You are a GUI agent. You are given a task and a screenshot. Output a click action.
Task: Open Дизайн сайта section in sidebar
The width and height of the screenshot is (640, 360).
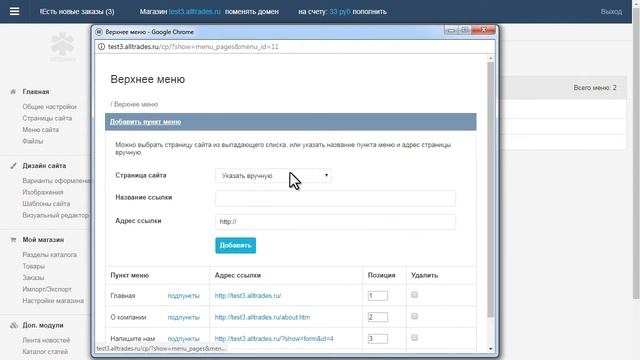(44, 166)
